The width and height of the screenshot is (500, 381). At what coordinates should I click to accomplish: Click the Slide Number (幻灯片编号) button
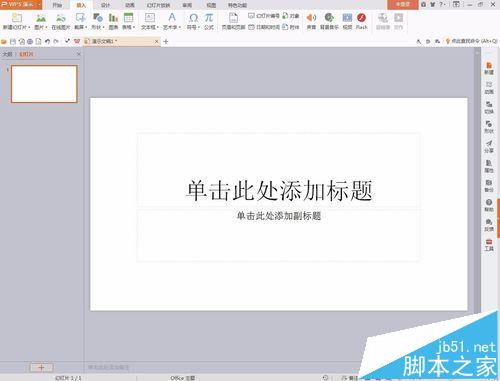coord(264,16)
